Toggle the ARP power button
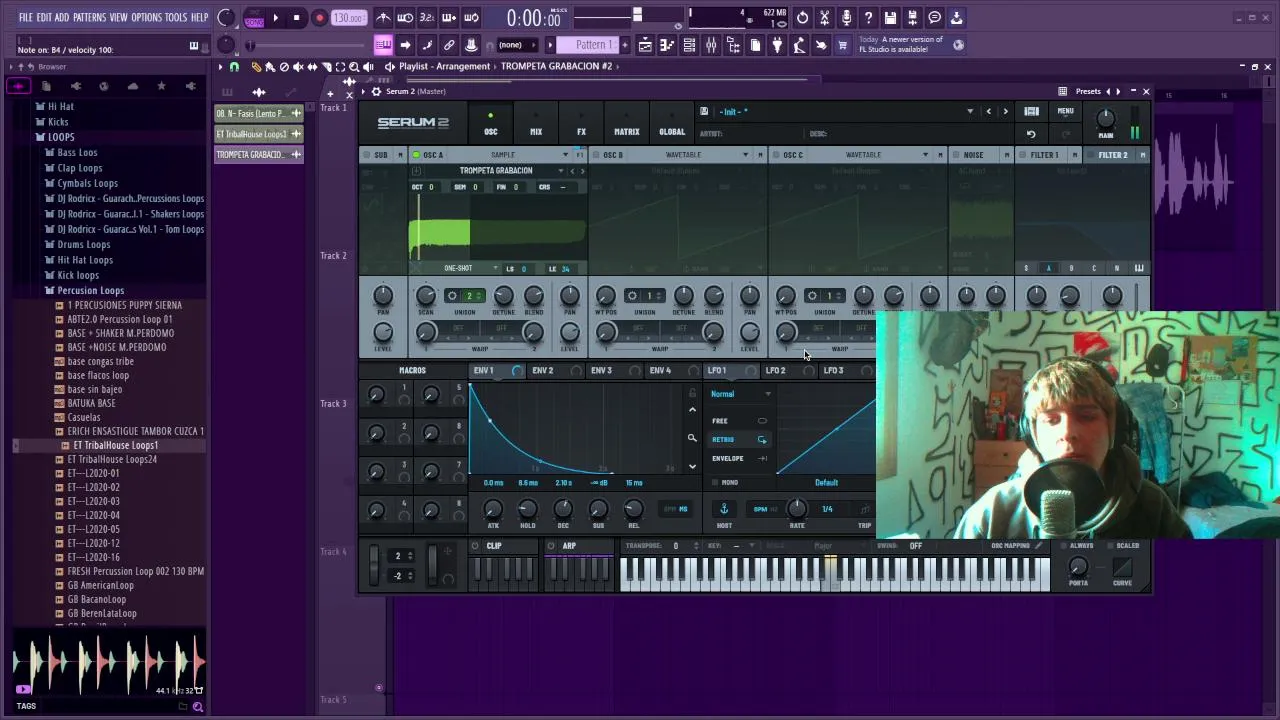 551,546
